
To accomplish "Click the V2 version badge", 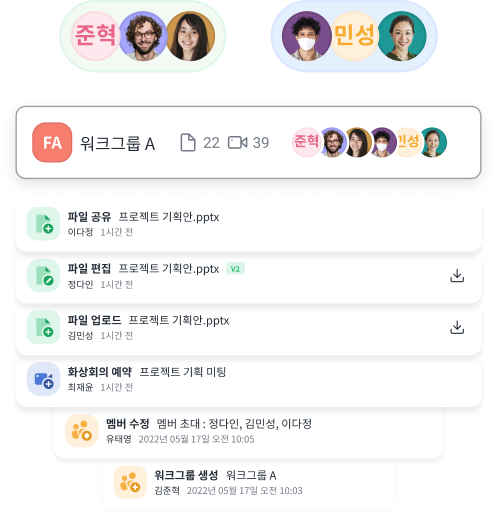I will [x=235, y=269].
